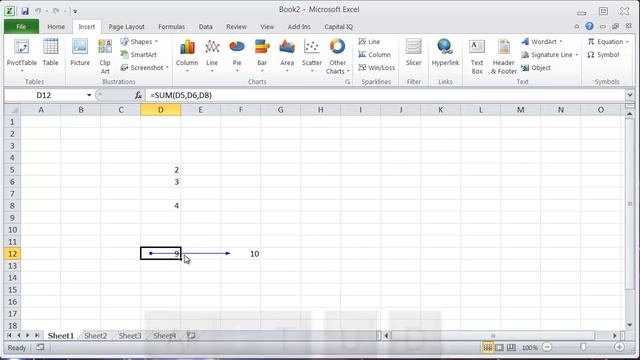The width and height of the screenshot is (640, 360).
Task: Insert a Scatter chart
Action: pos(312,56)
